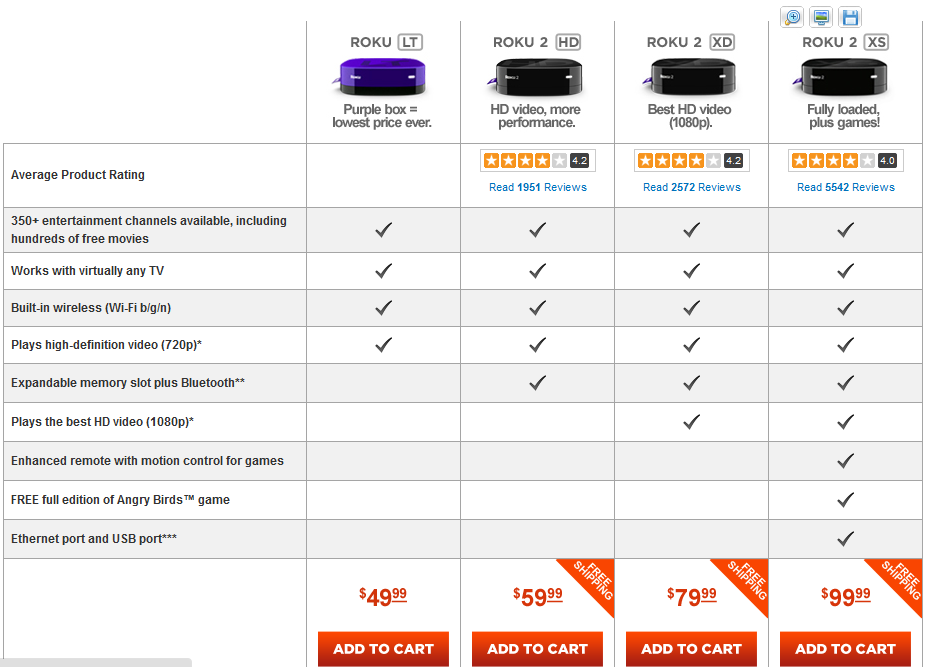Click the magnifier zoom-in icon
925x667 pixels.
pos(793,17)
